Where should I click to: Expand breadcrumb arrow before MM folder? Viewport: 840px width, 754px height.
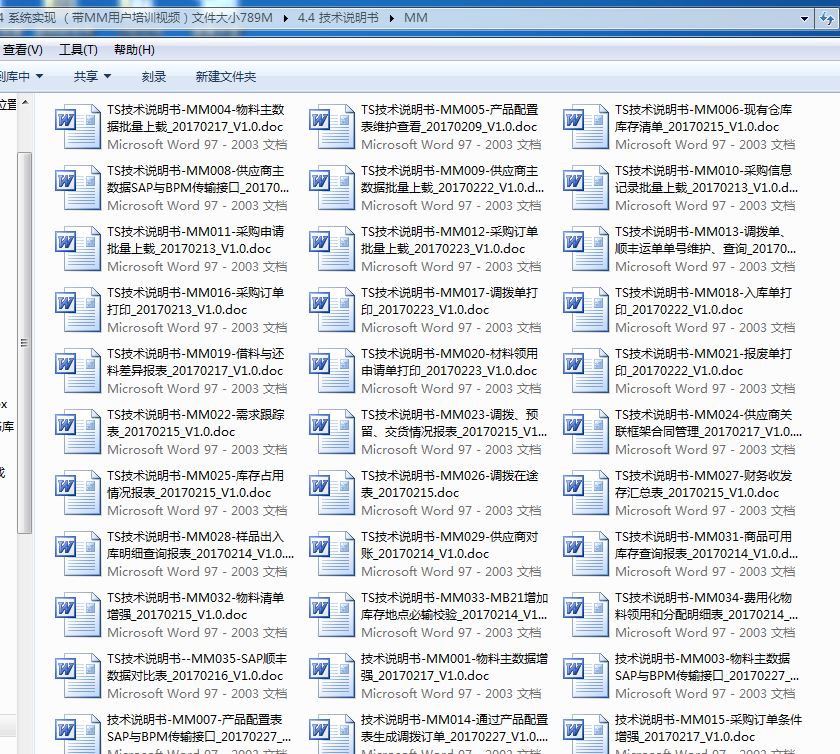[x=392, y=18]
